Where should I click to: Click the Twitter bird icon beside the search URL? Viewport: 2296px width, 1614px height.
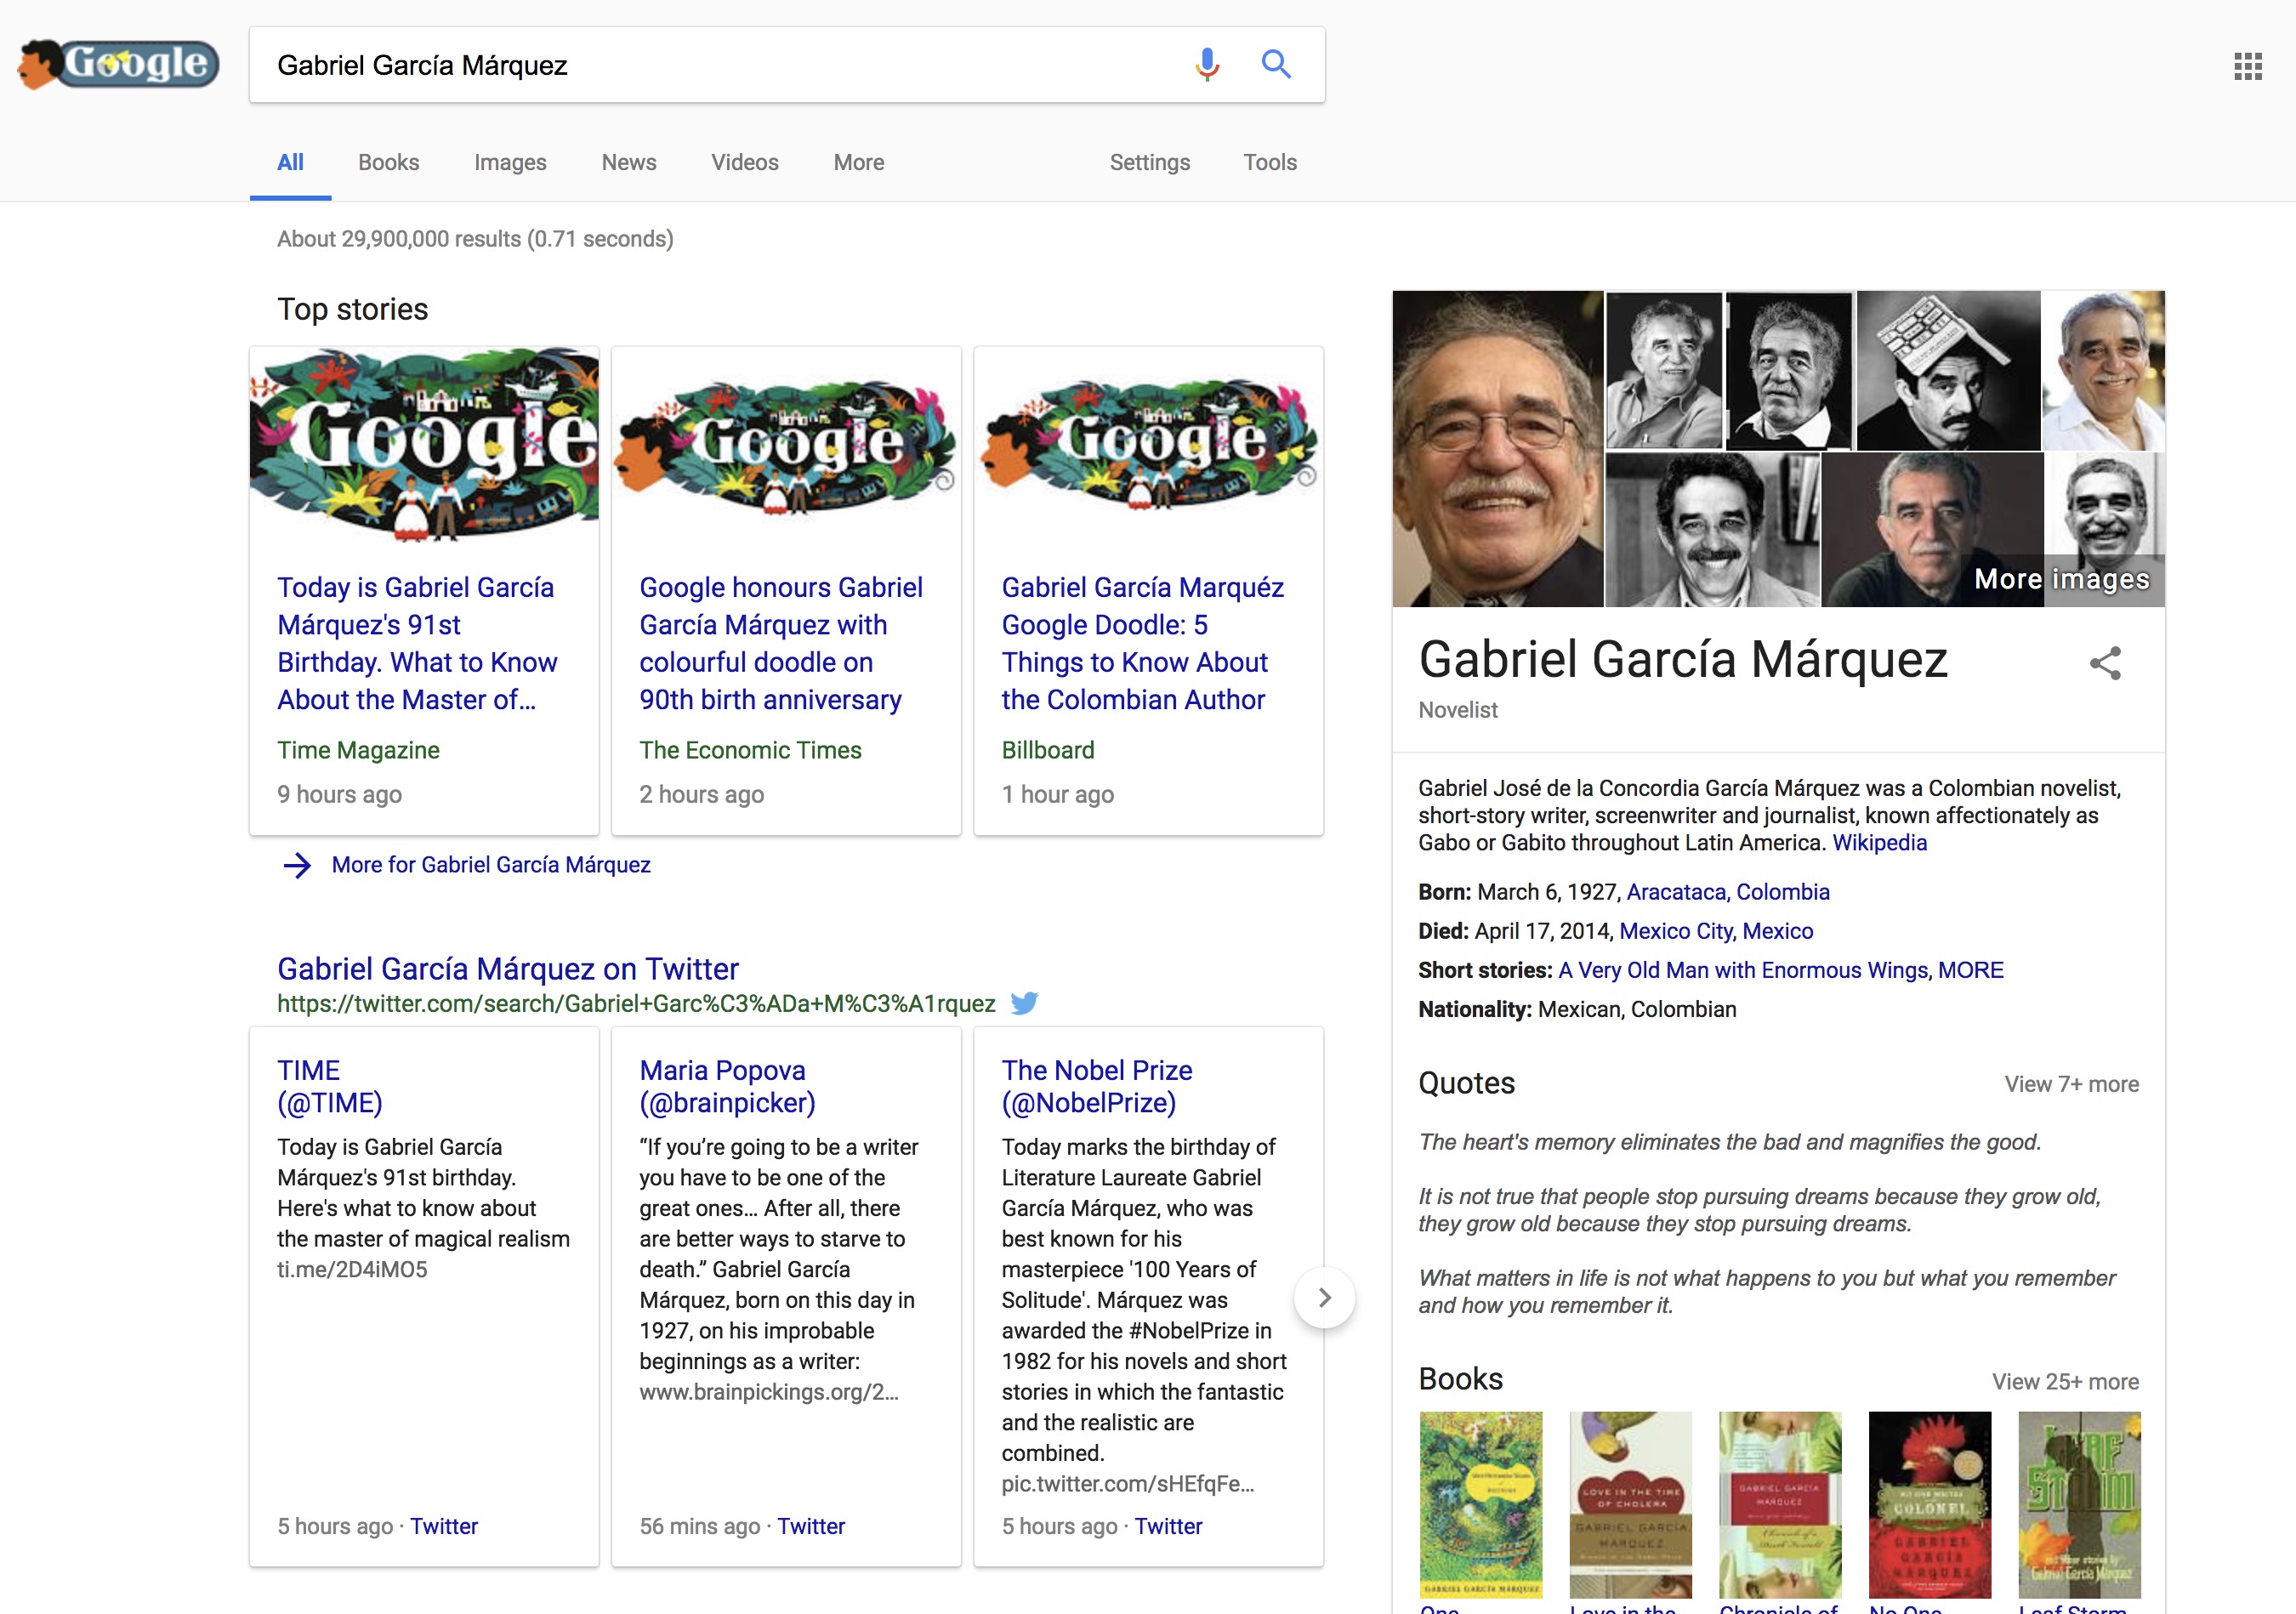(1025, 1003)
